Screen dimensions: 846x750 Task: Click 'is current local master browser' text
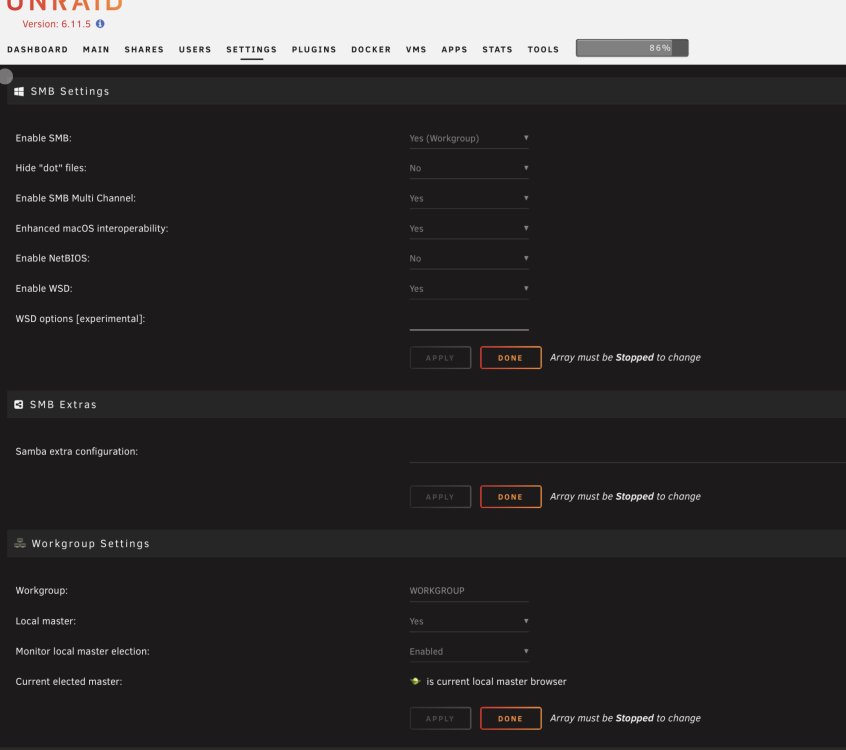pyautogui.click(x=496, y=681)
